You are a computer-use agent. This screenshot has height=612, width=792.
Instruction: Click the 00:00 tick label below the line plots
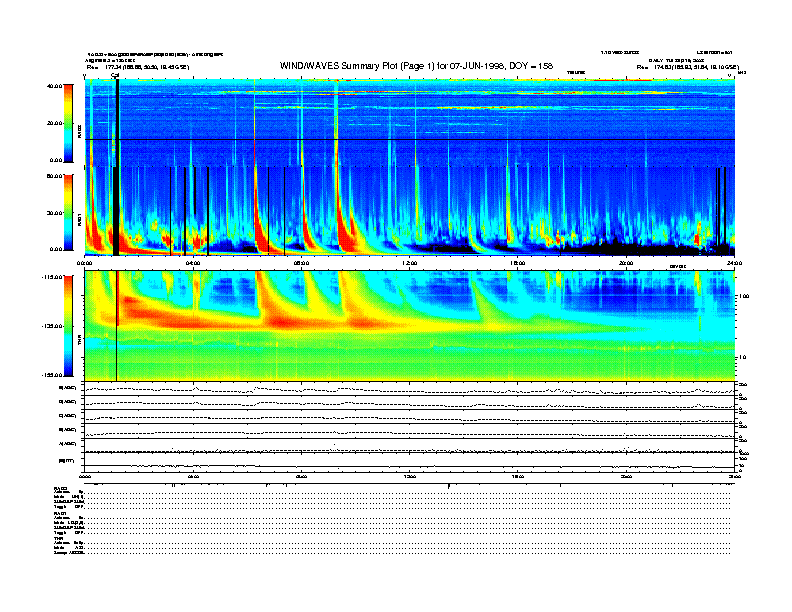pos(85,476)
